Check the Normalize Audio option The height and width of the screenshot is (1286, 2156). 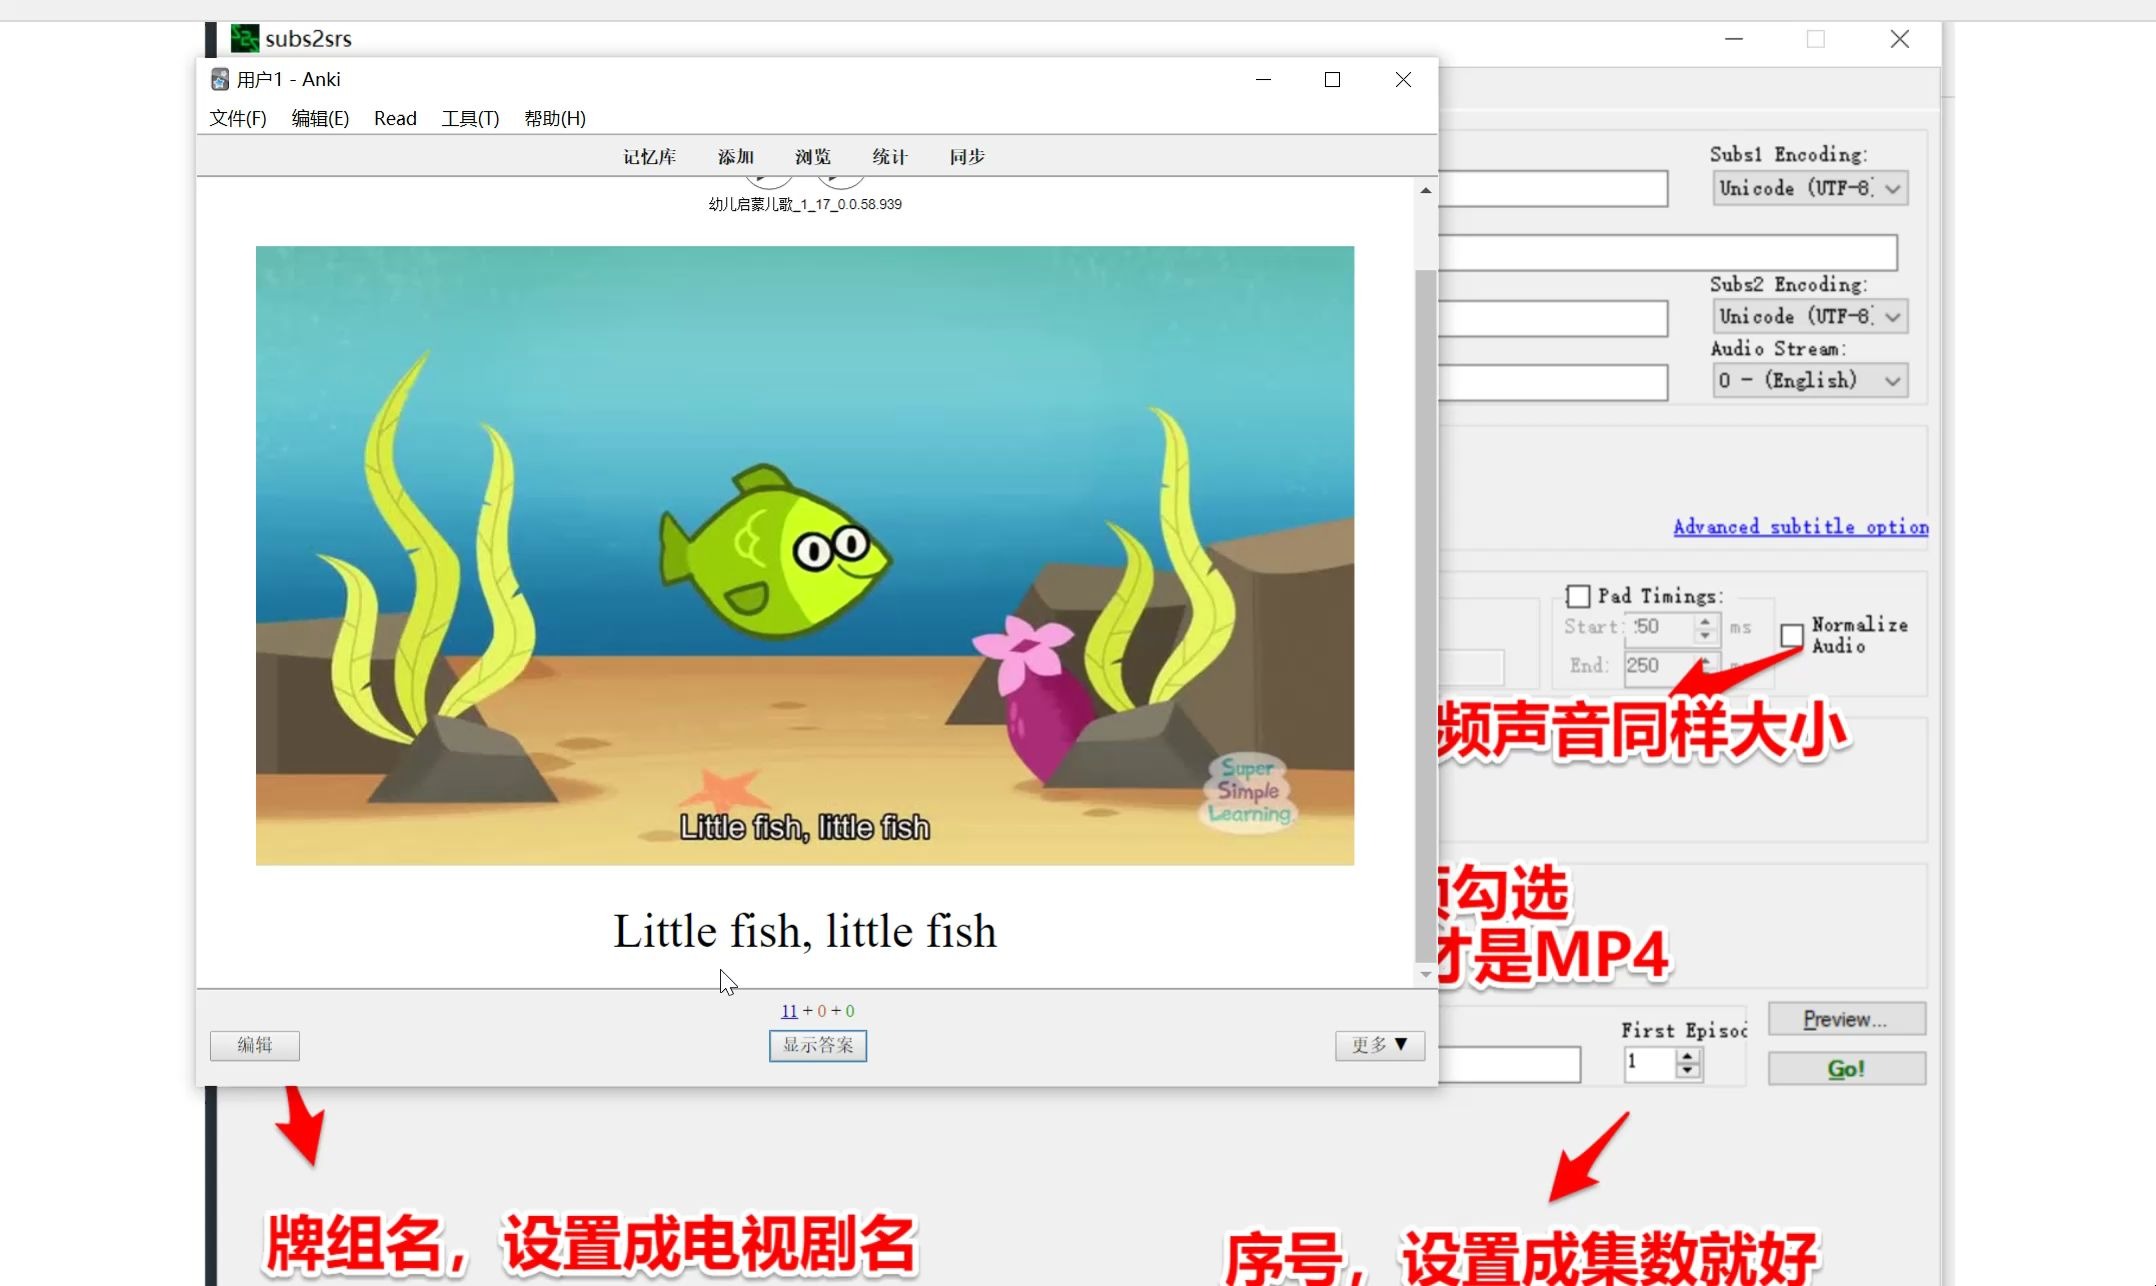click(1791, 635)
